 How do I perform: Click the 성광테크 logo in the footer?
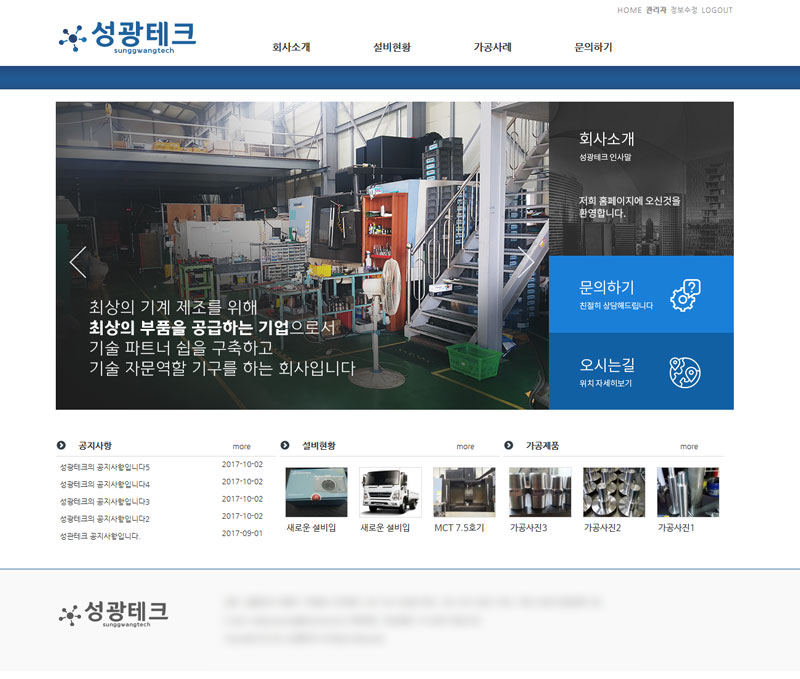pos(113,612)
